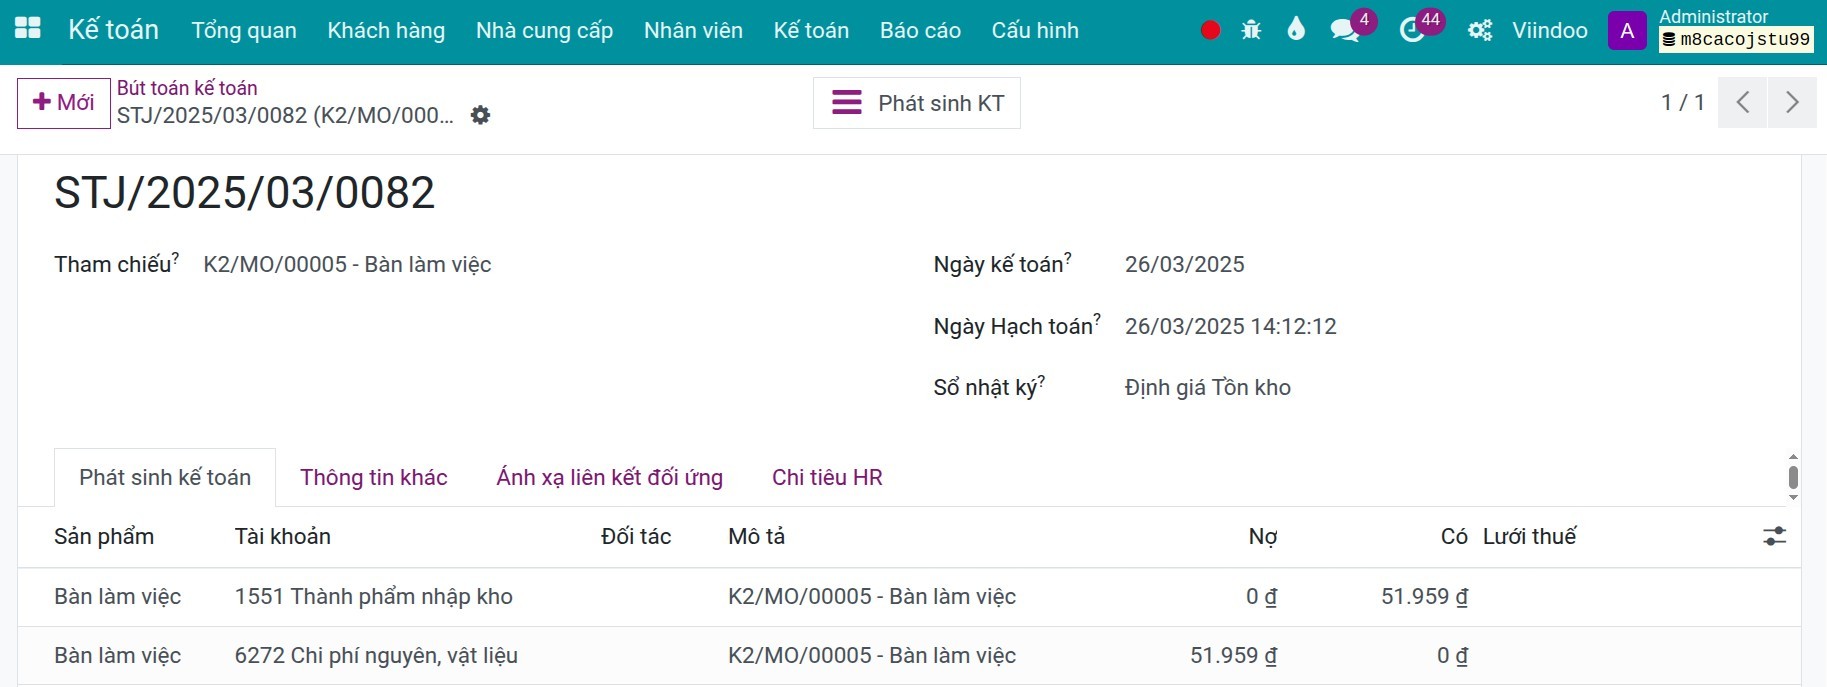Image resolution: width=1827 pixels, height=687 pixels.
Task: Select account 6272 Chi phí nguyên, vật liệu
Action: (376, 656)
